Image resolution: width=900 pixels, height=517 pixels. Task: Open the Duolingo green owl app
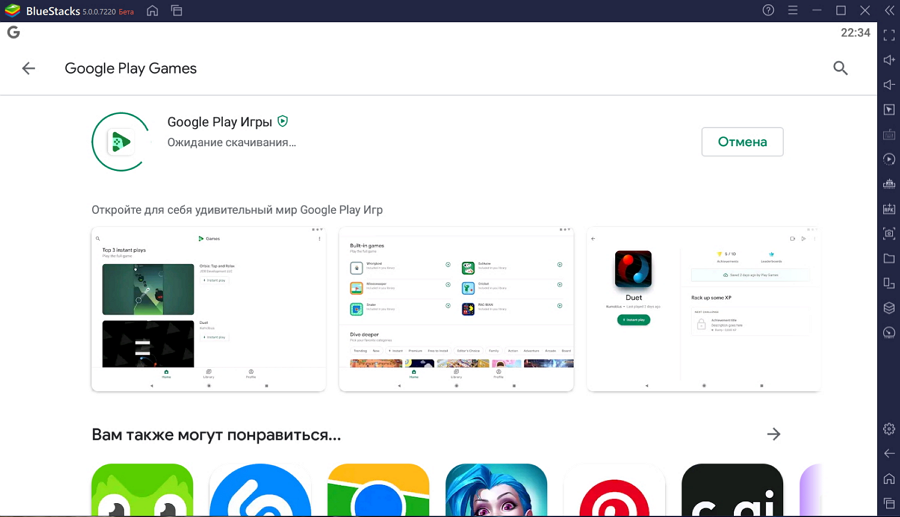[142, 490]
